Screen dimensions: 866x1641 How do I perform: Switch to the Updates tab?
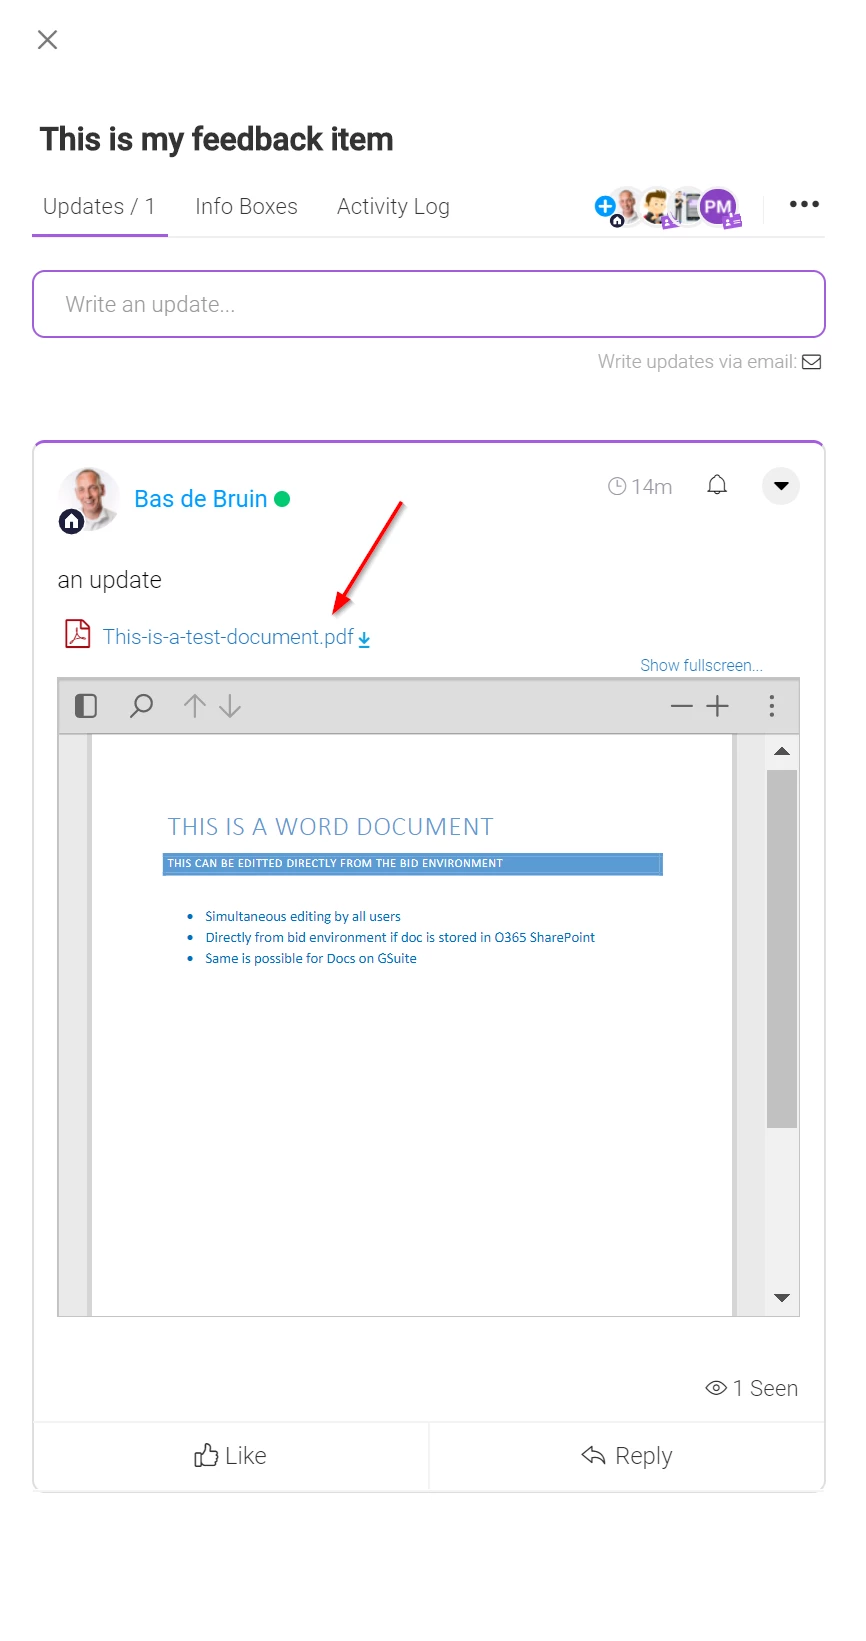click(x=99, y=206)
